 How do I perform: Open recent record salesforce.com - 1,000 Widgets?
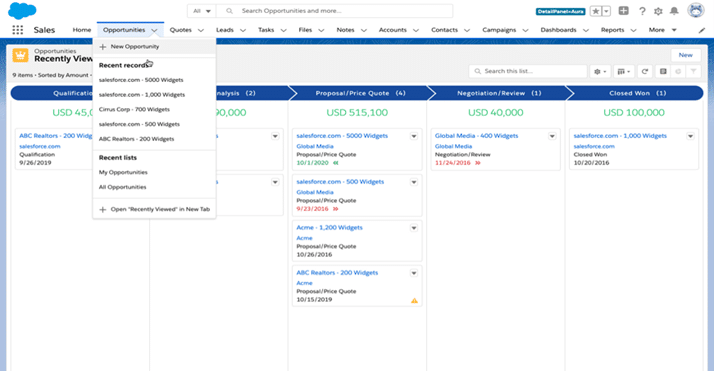pos(142,95)
